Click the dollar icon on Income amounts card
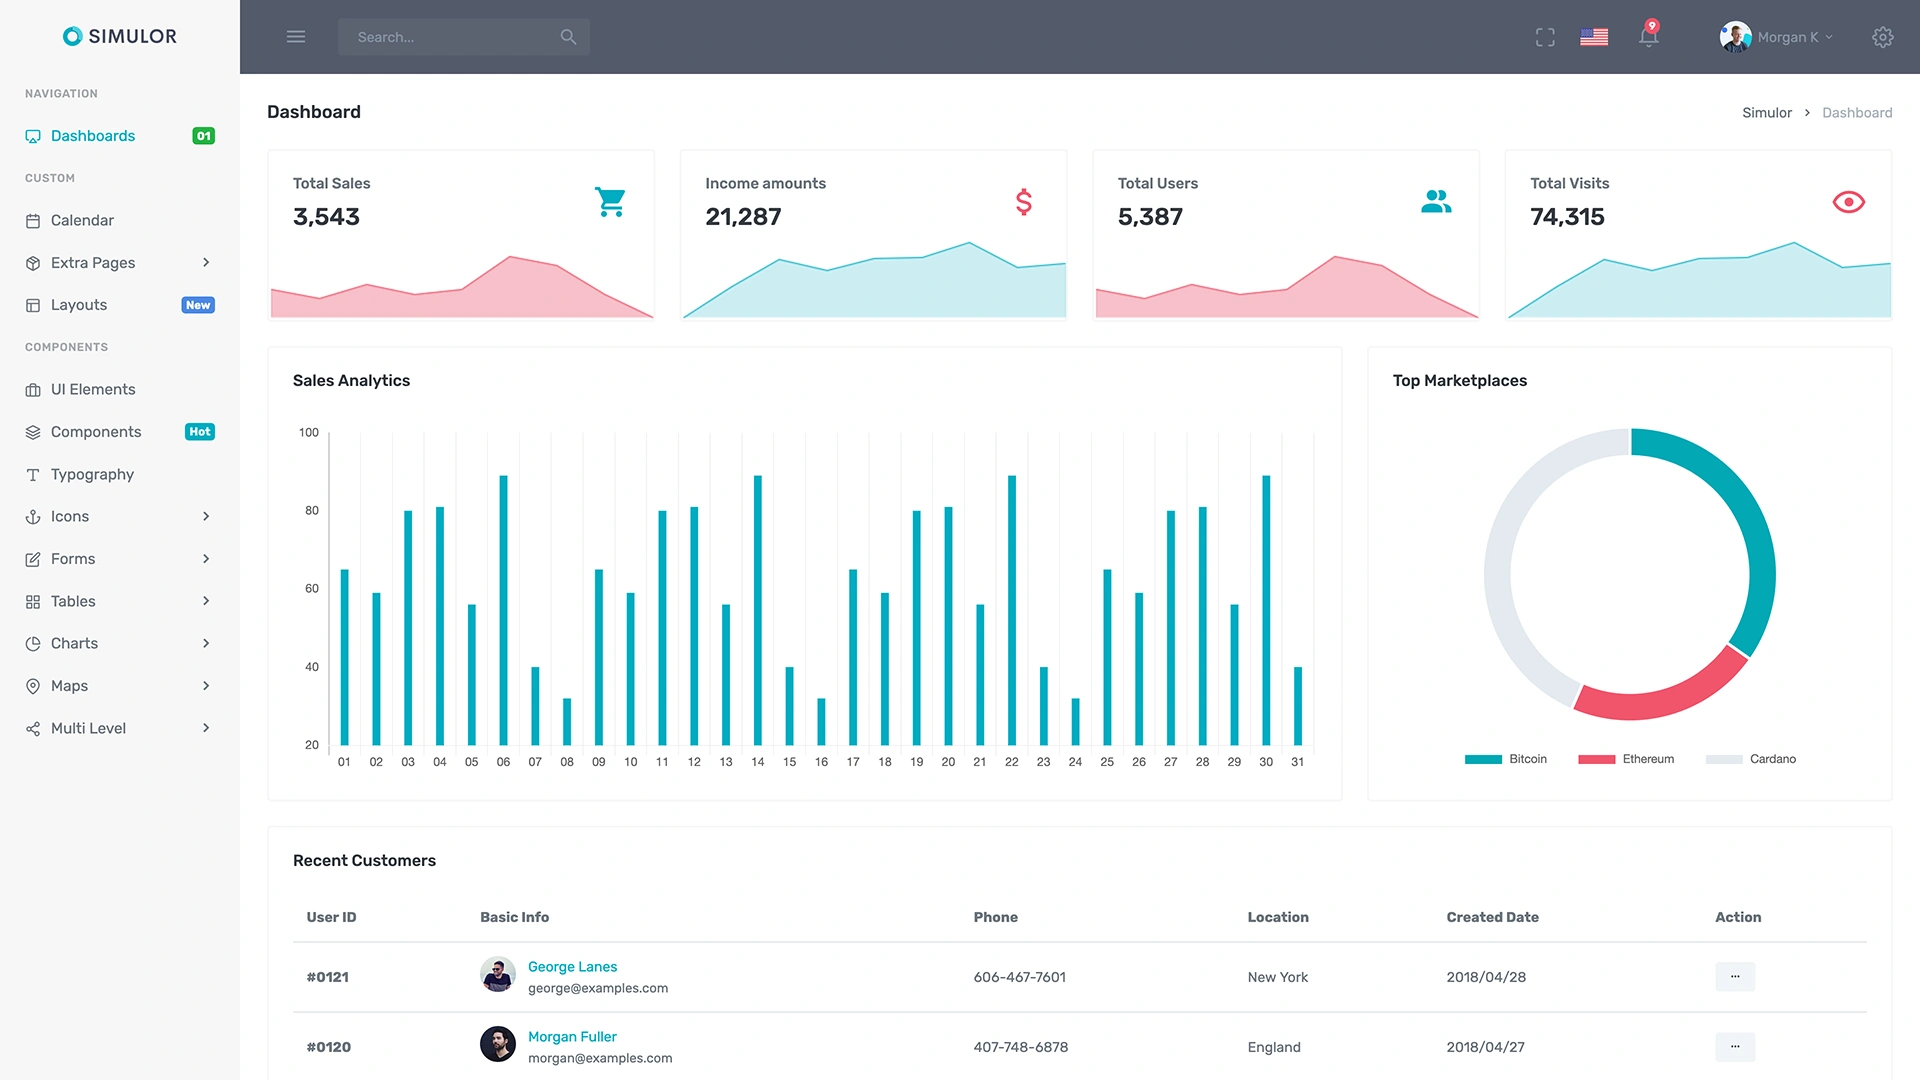This screenshot has height=1080, width=1920. pos(1022,201)
